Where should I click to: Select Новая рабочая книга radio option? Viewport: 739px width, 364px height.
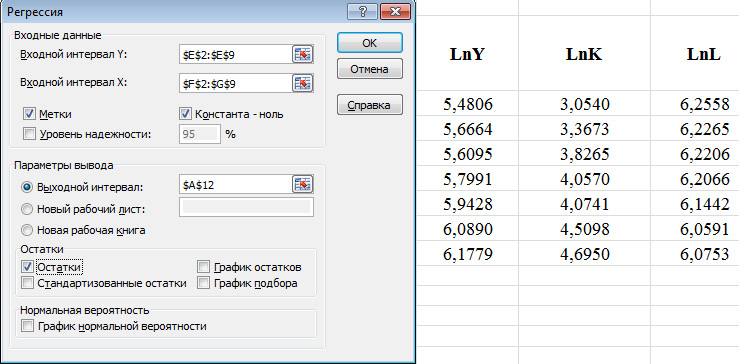point(27,230)
